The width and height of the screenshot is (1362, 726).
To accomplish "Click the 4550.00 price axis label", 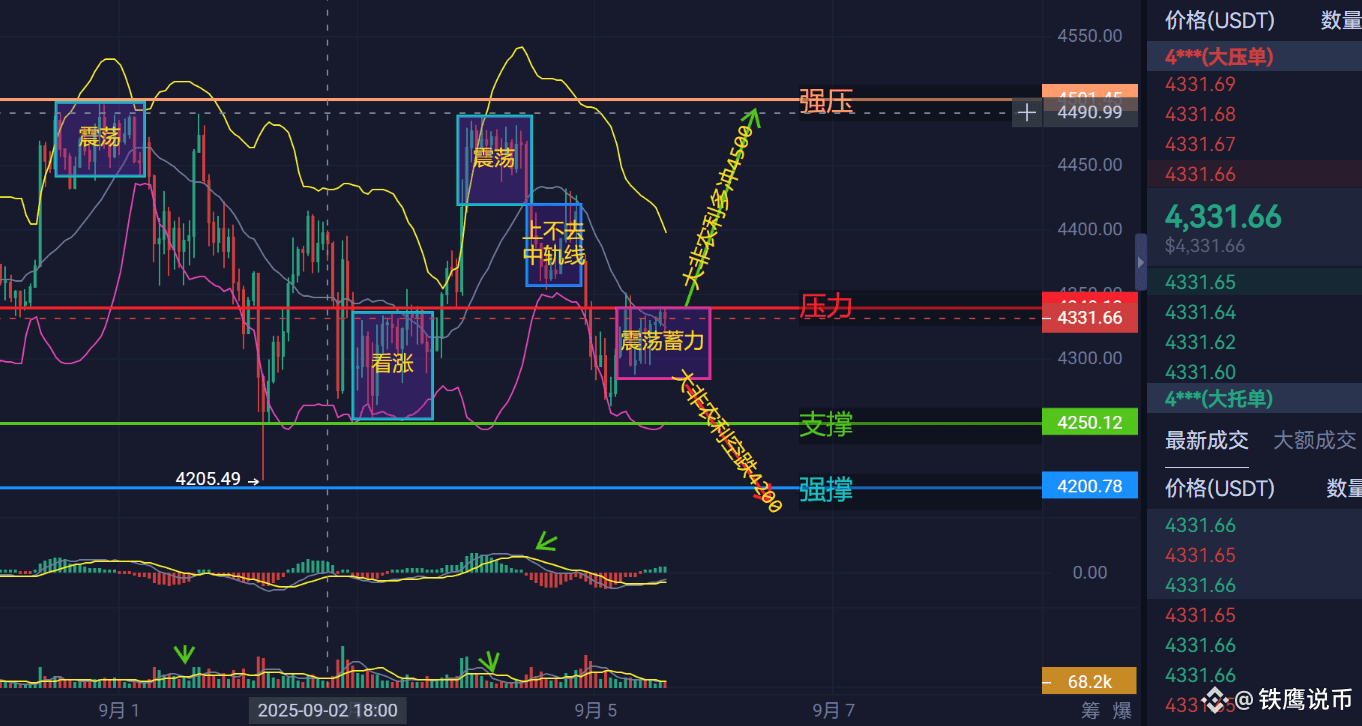I will [x=1090, y=35].
